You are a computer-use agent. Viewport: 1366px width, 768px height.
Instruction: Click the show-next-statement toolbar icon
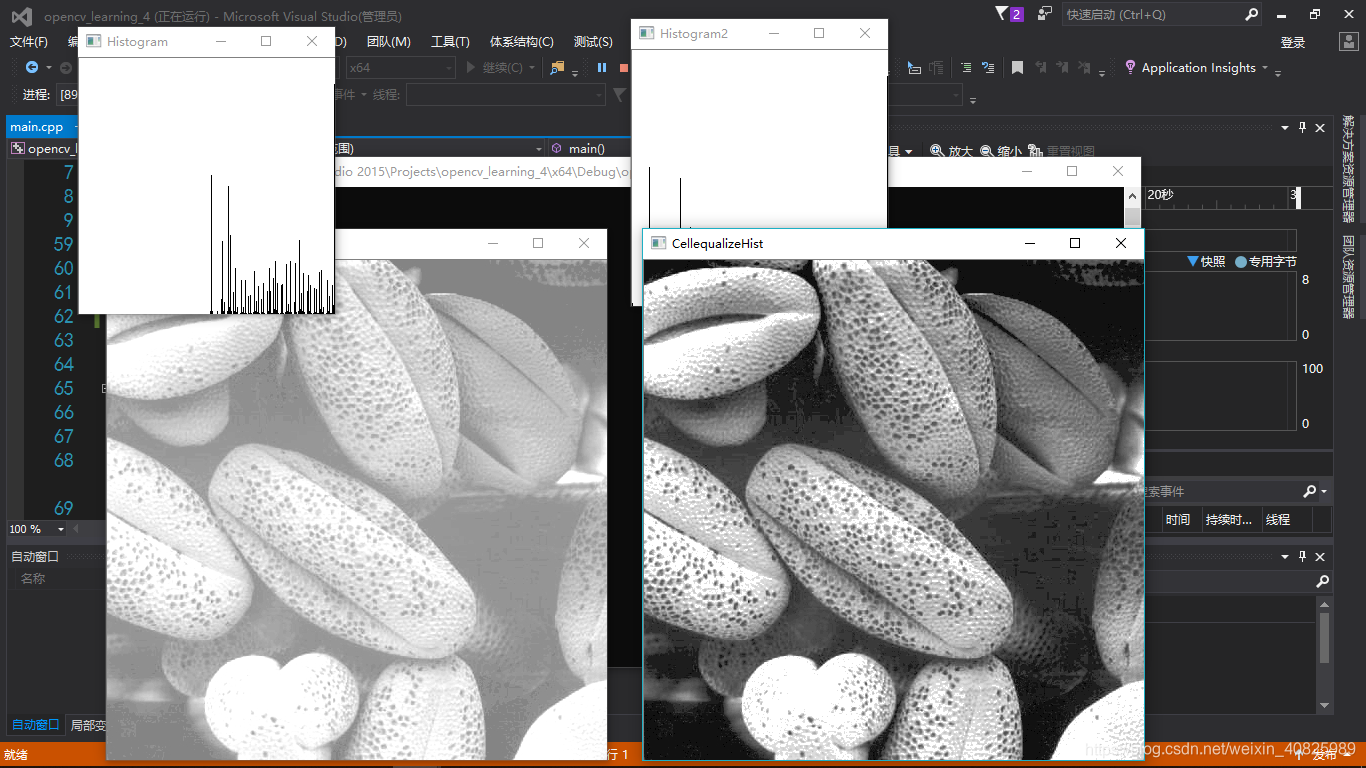[x=914, y=68]
